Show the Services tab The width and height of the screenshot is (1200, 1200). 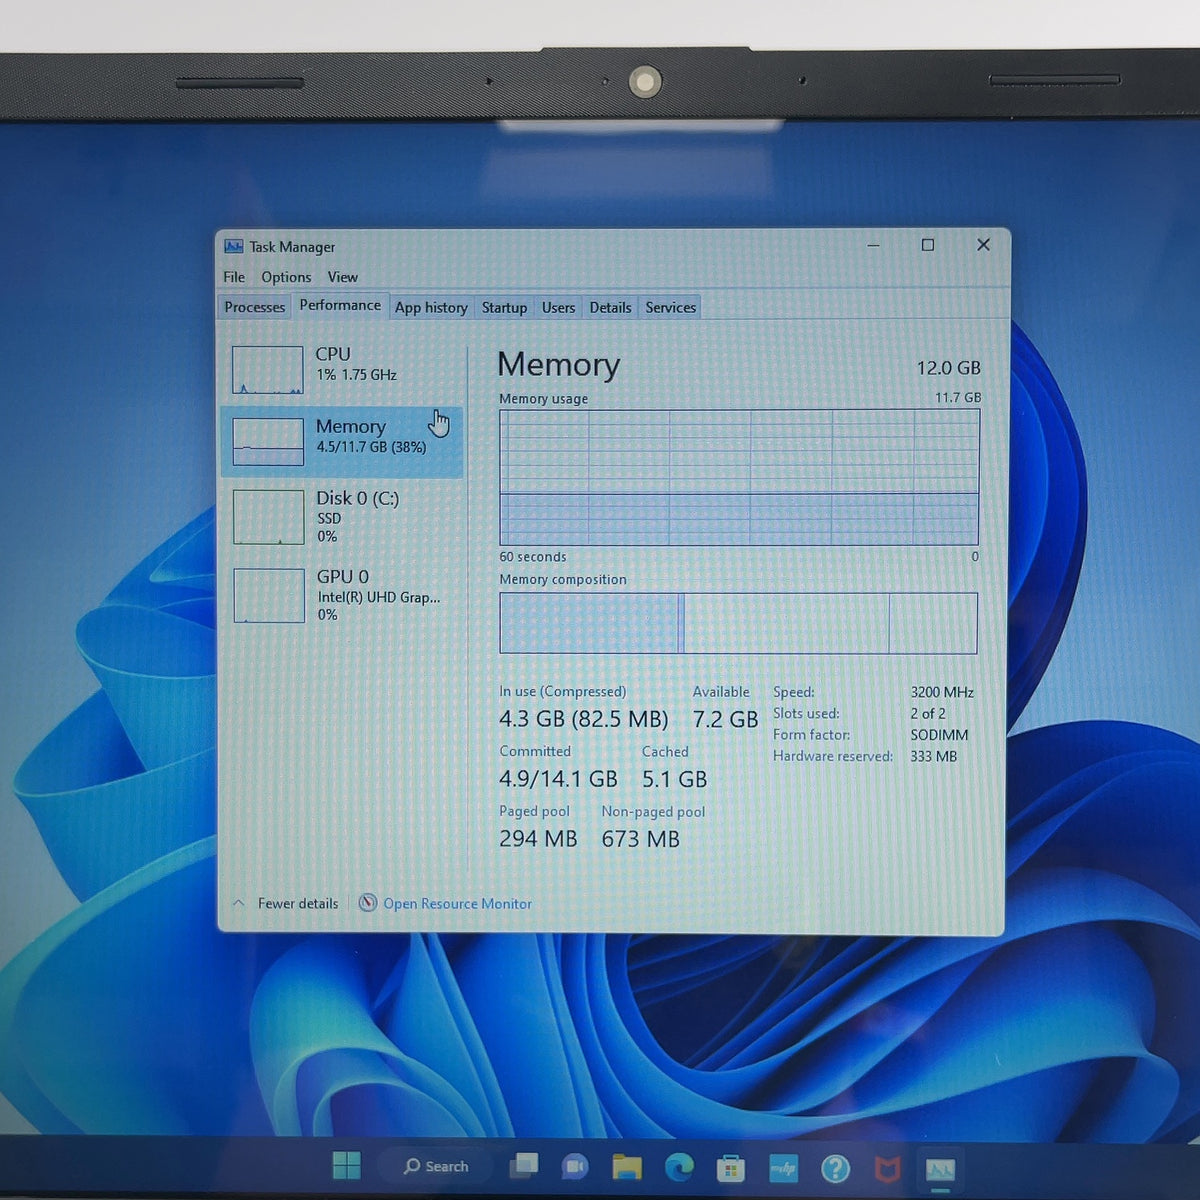click(x=670, y=307)
